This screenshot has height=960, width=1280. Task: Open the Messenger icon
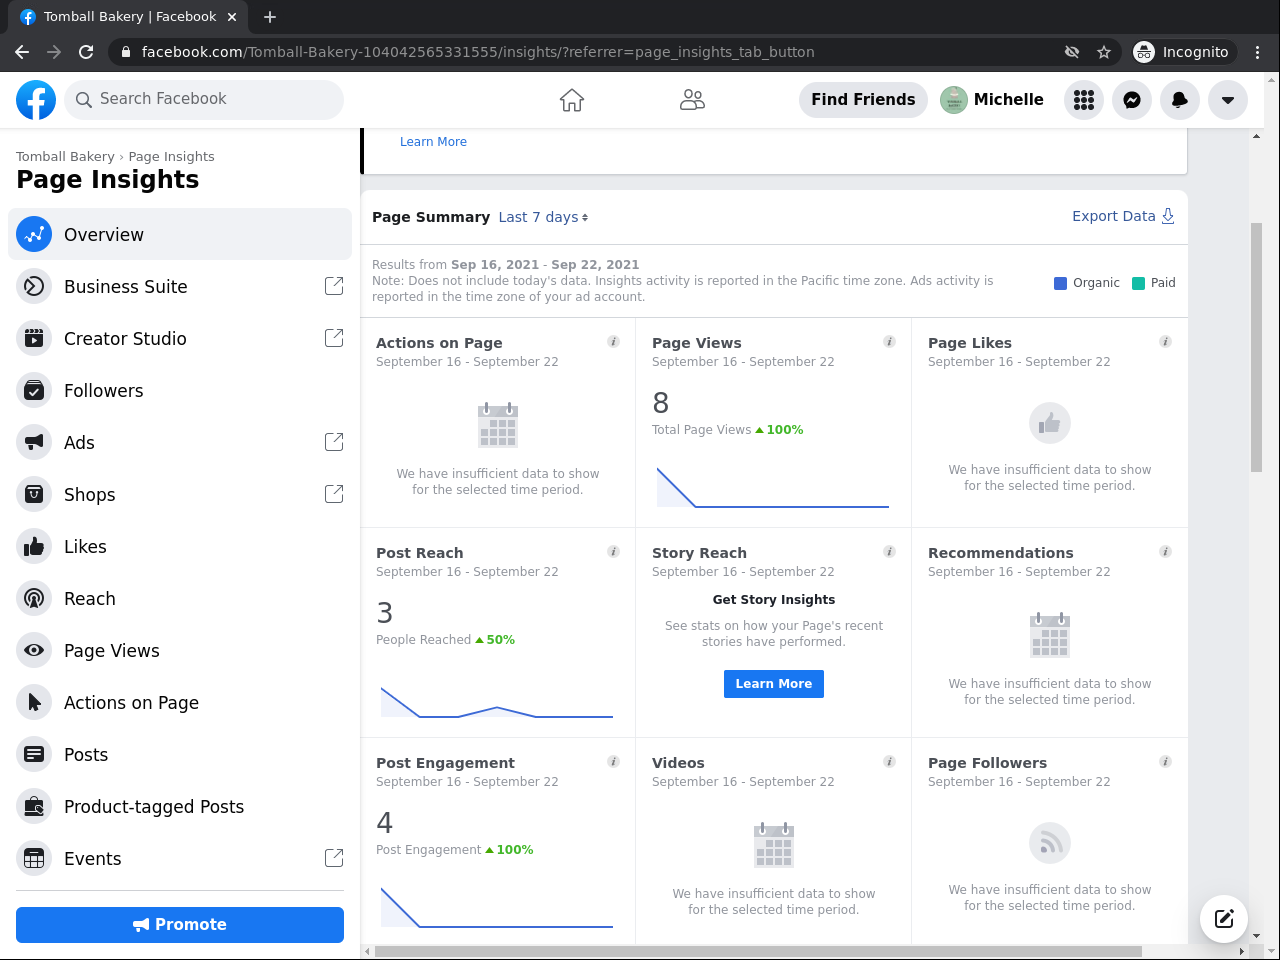tap(1132, 100)
